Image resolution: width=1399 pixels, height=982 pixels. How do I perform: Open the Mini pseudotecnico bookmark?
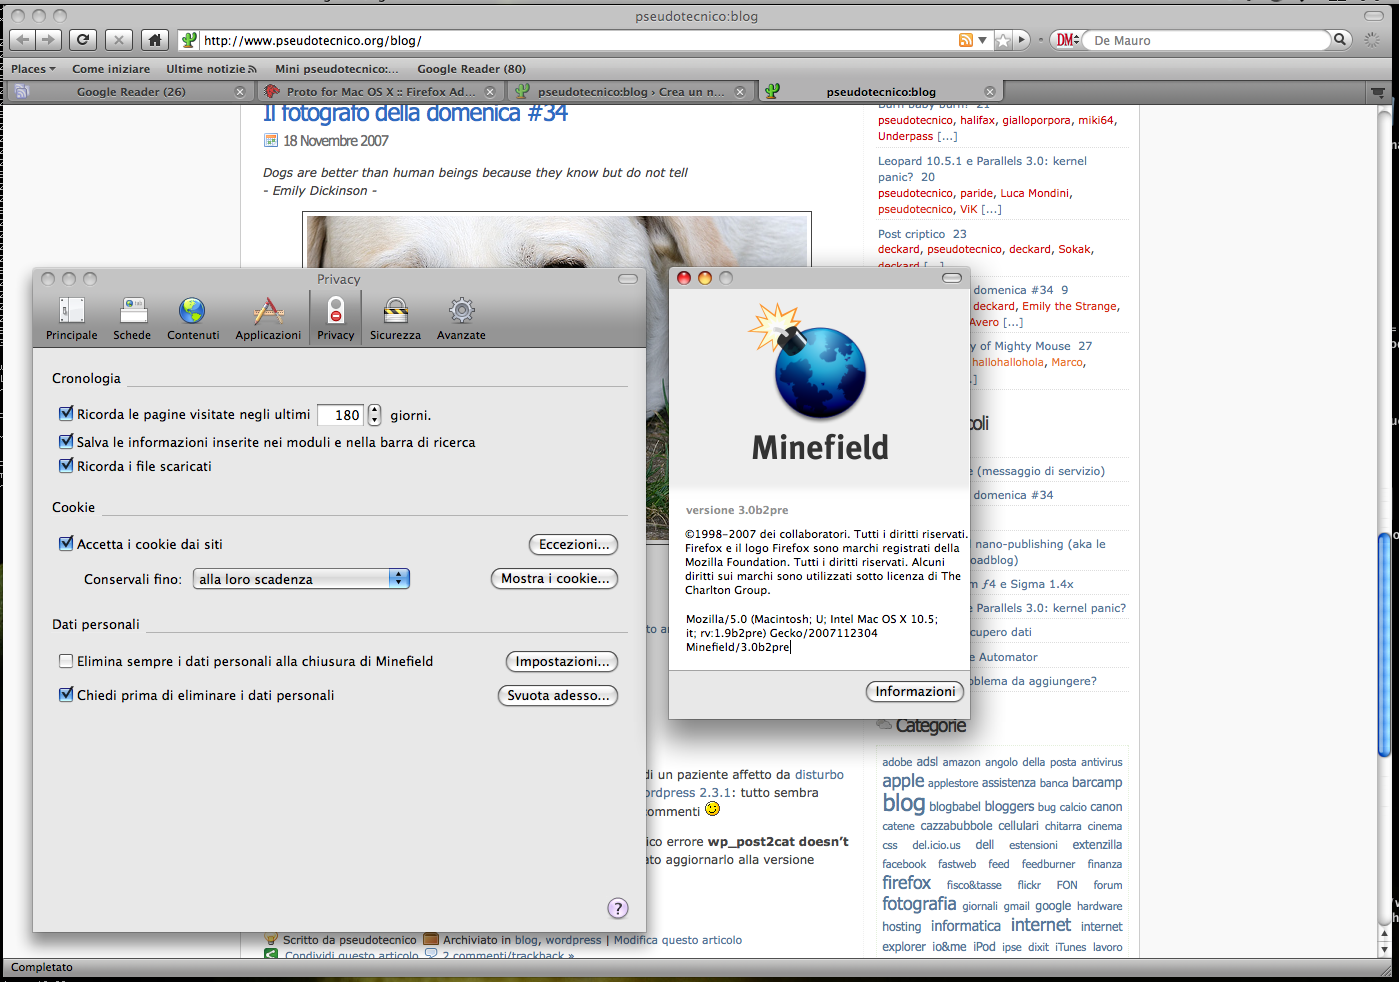click(x=337, y=69)
